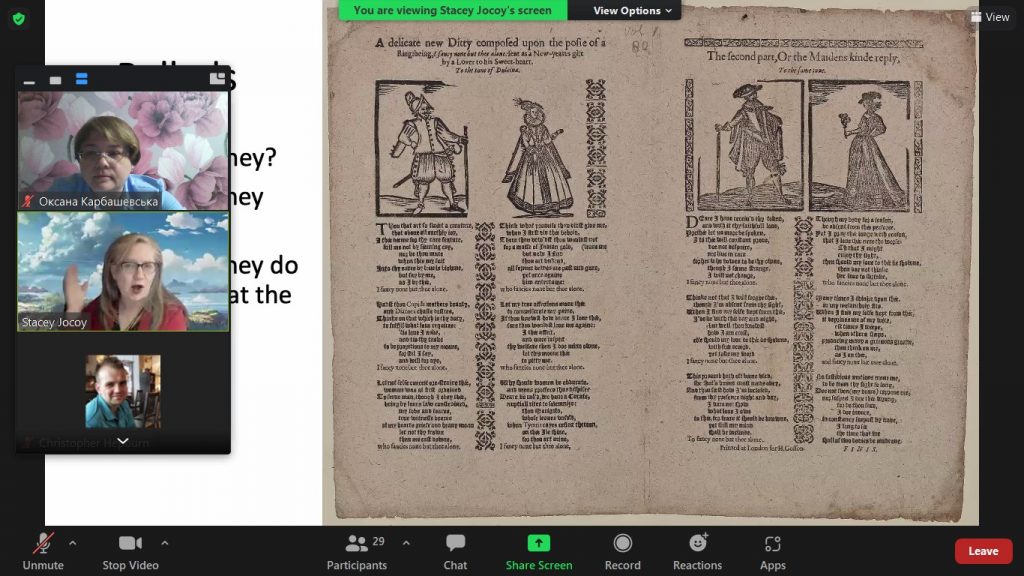Switch video panel to single-speaker view

point(56,80)
